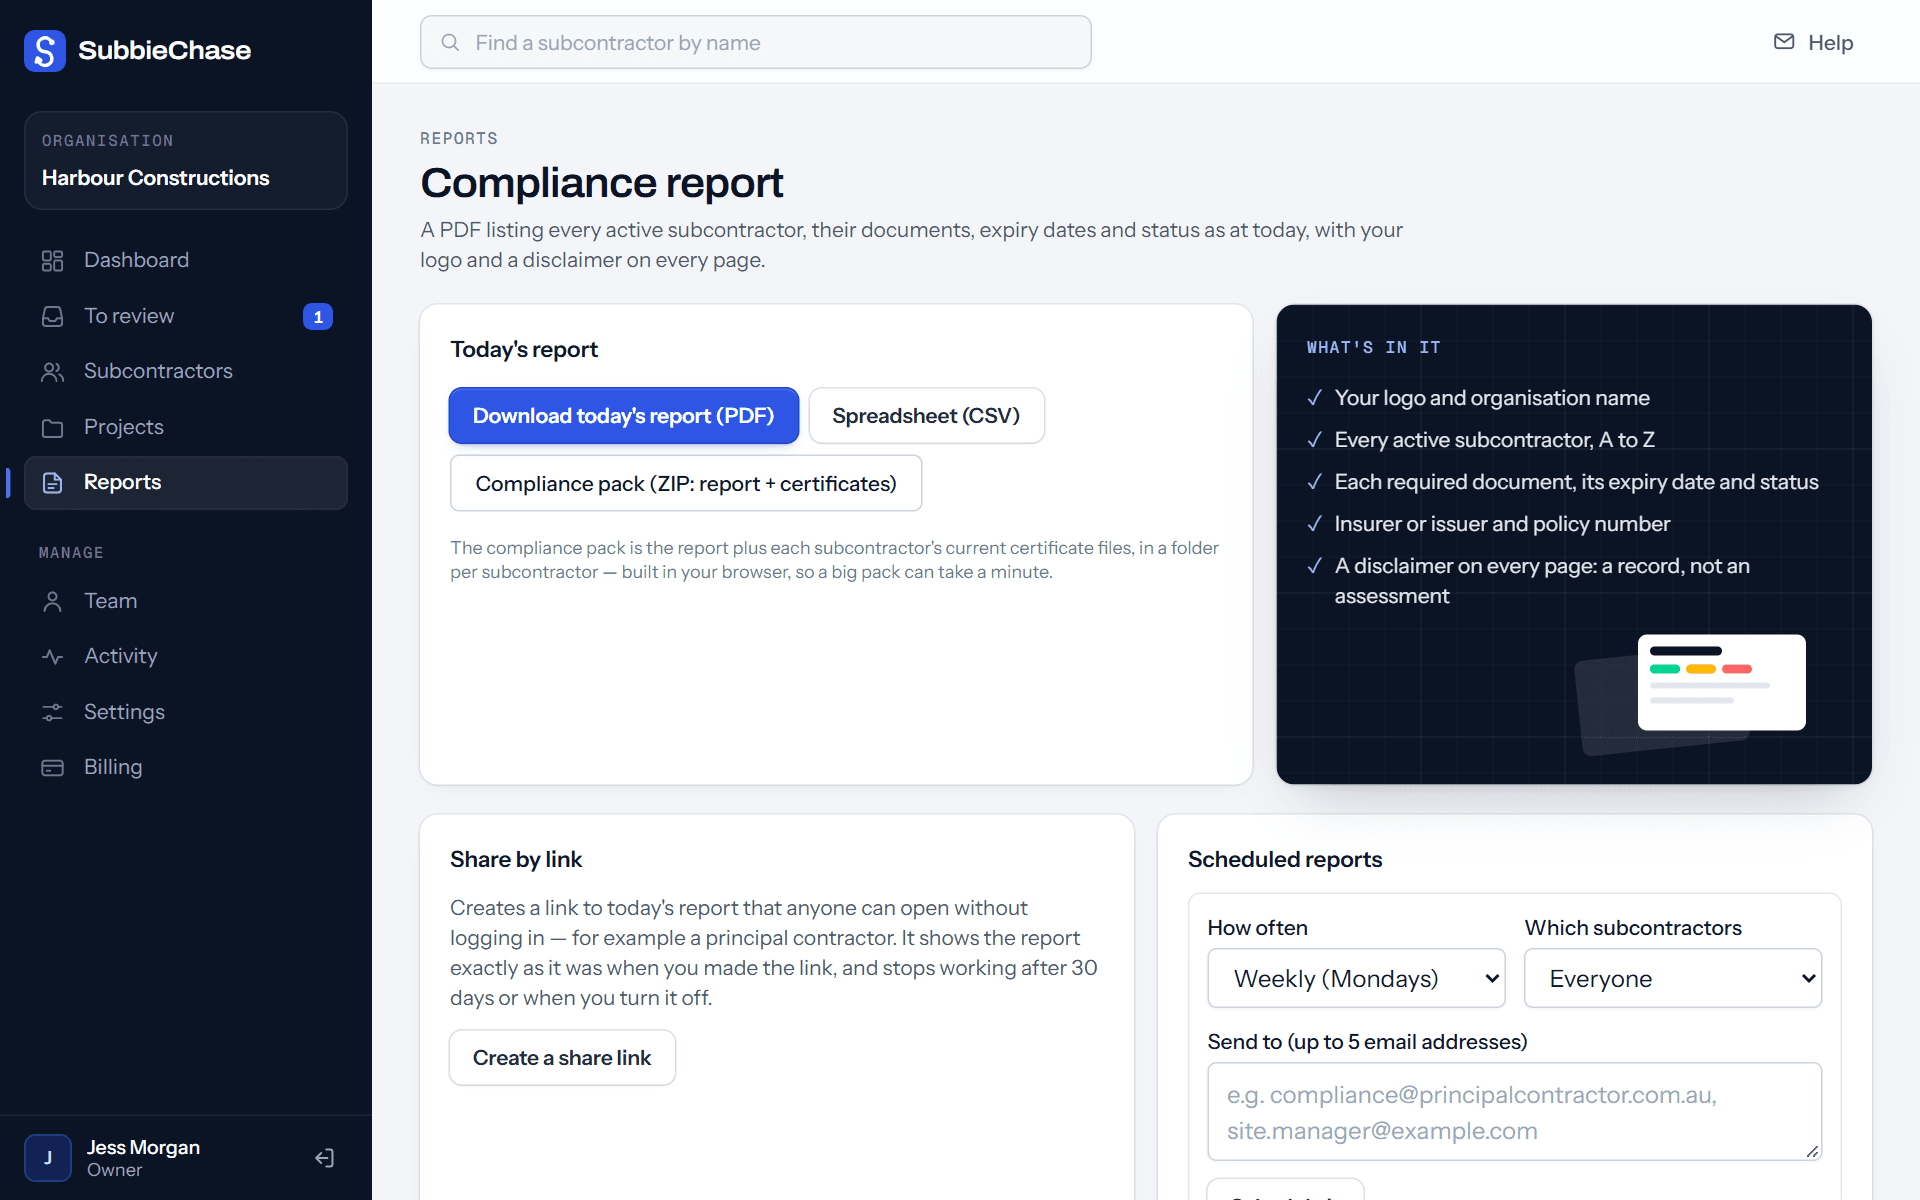Open Billing from the sidebar
1920x1200 pixels.
point(186,768)
